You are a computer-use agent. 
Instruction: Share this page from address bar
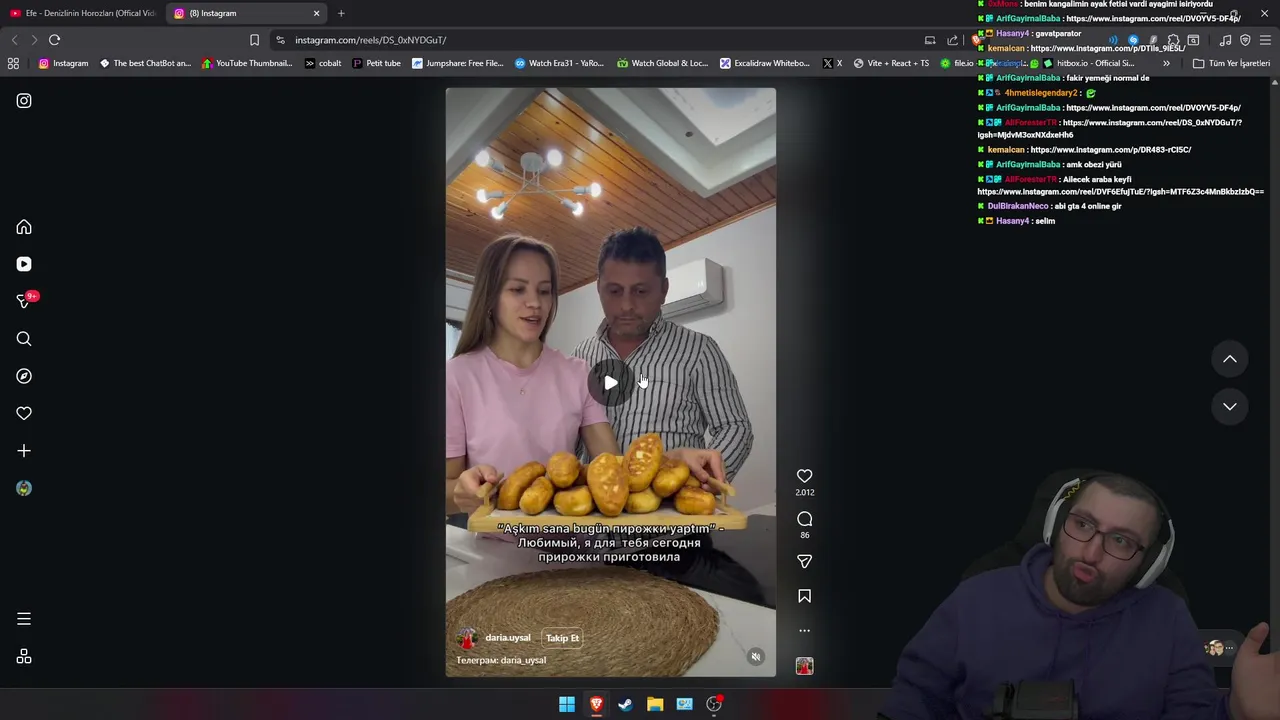pyautogui.click(x=952, y=40)
